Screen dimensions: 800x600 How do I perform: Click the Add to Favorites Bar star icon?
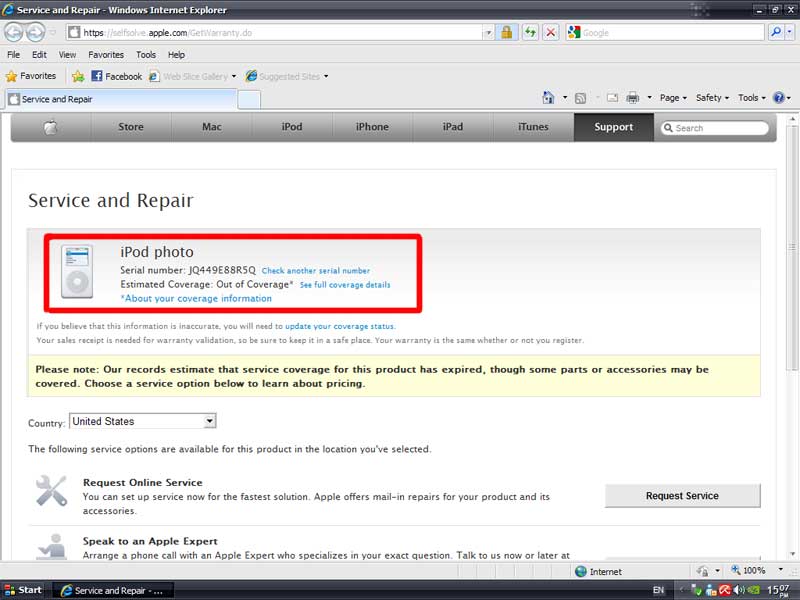coord(78,76)
